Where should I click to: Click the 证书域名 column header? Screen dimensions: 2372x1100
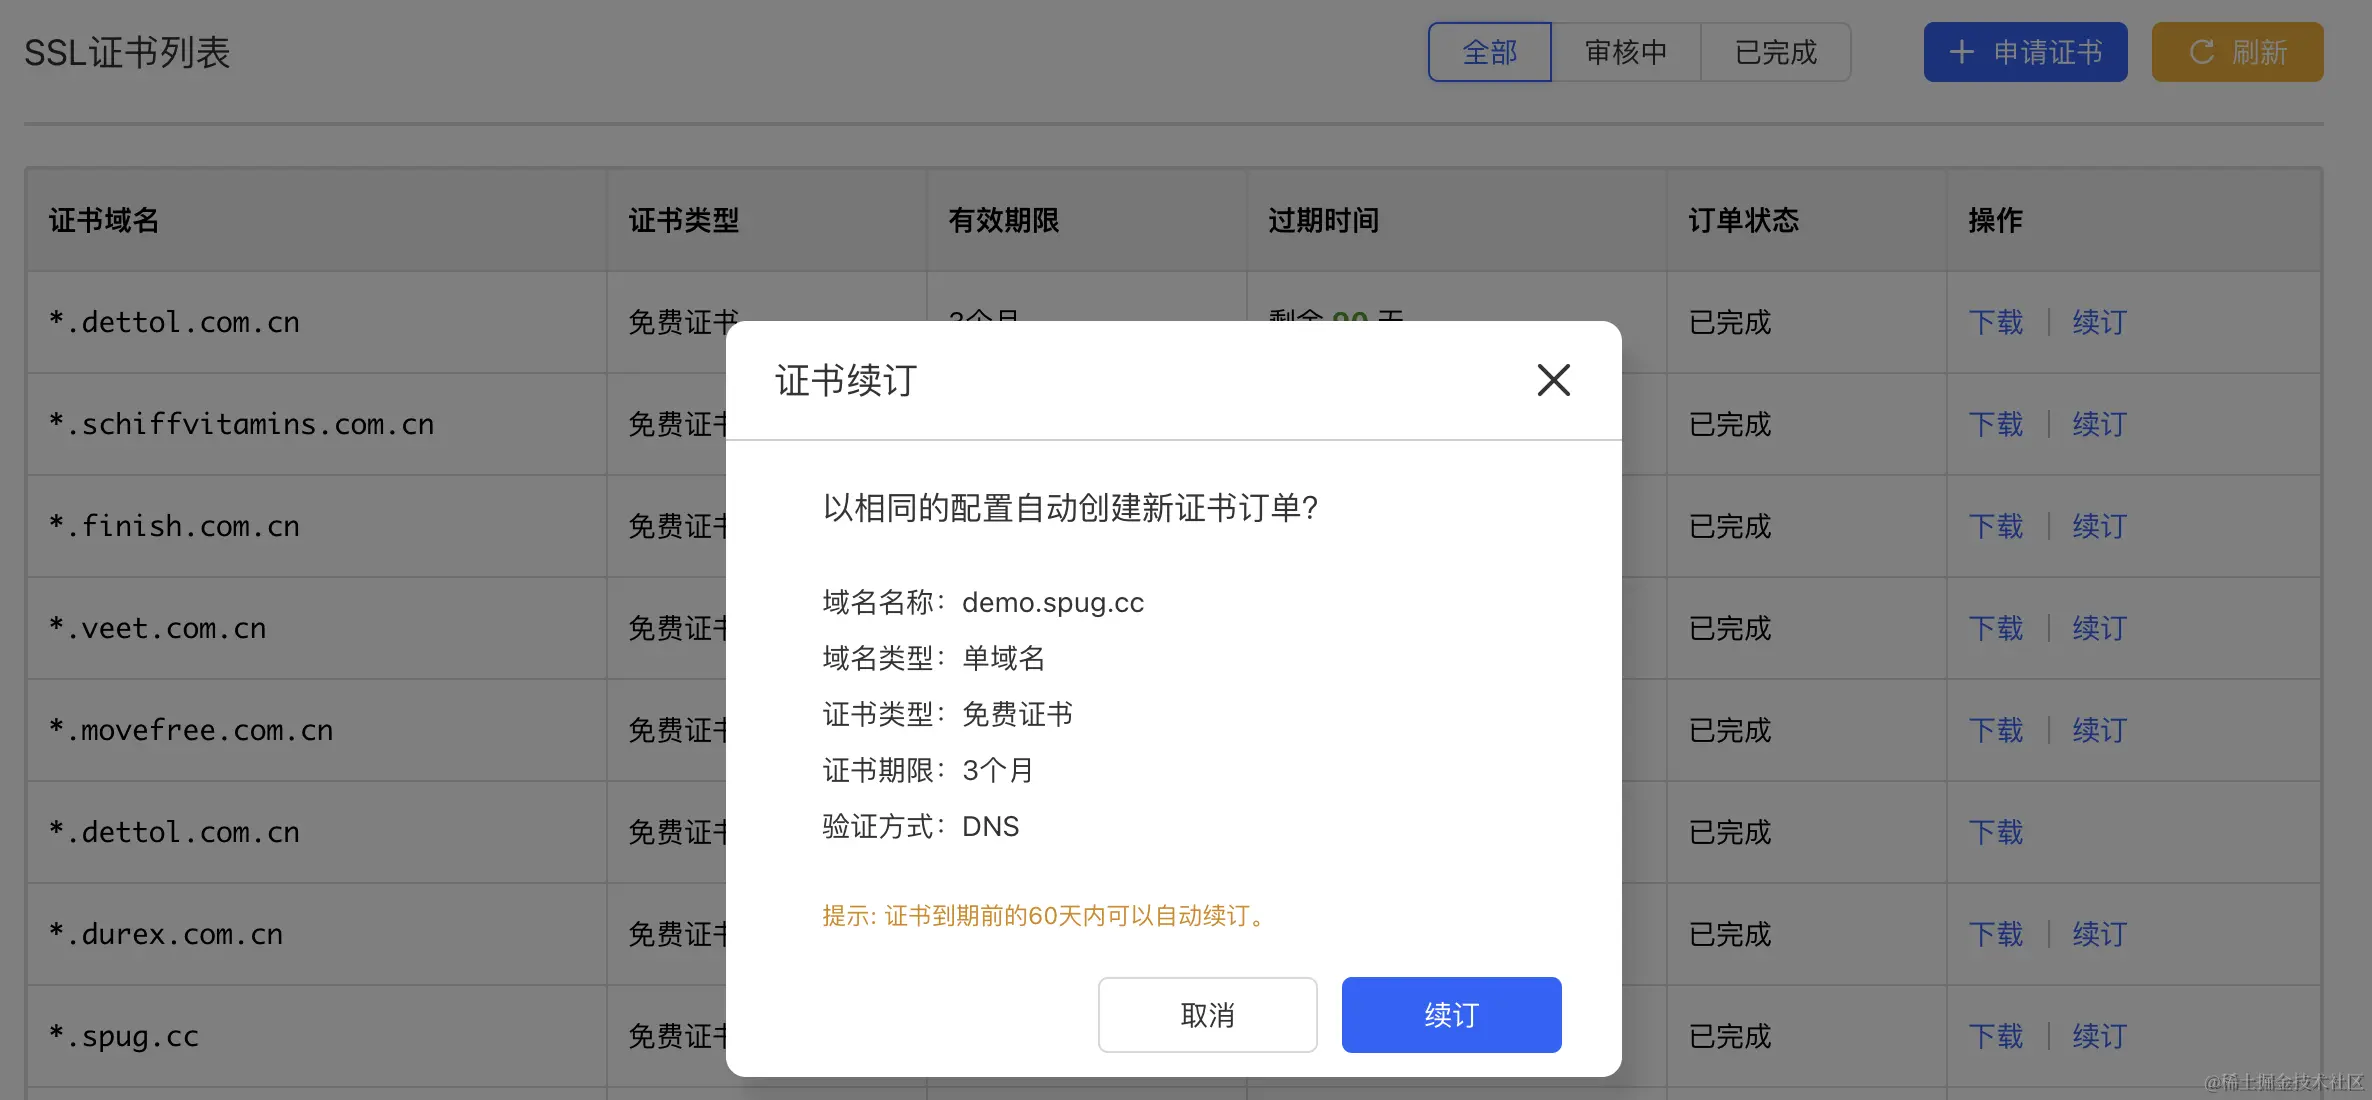click(x=104, y=220)
